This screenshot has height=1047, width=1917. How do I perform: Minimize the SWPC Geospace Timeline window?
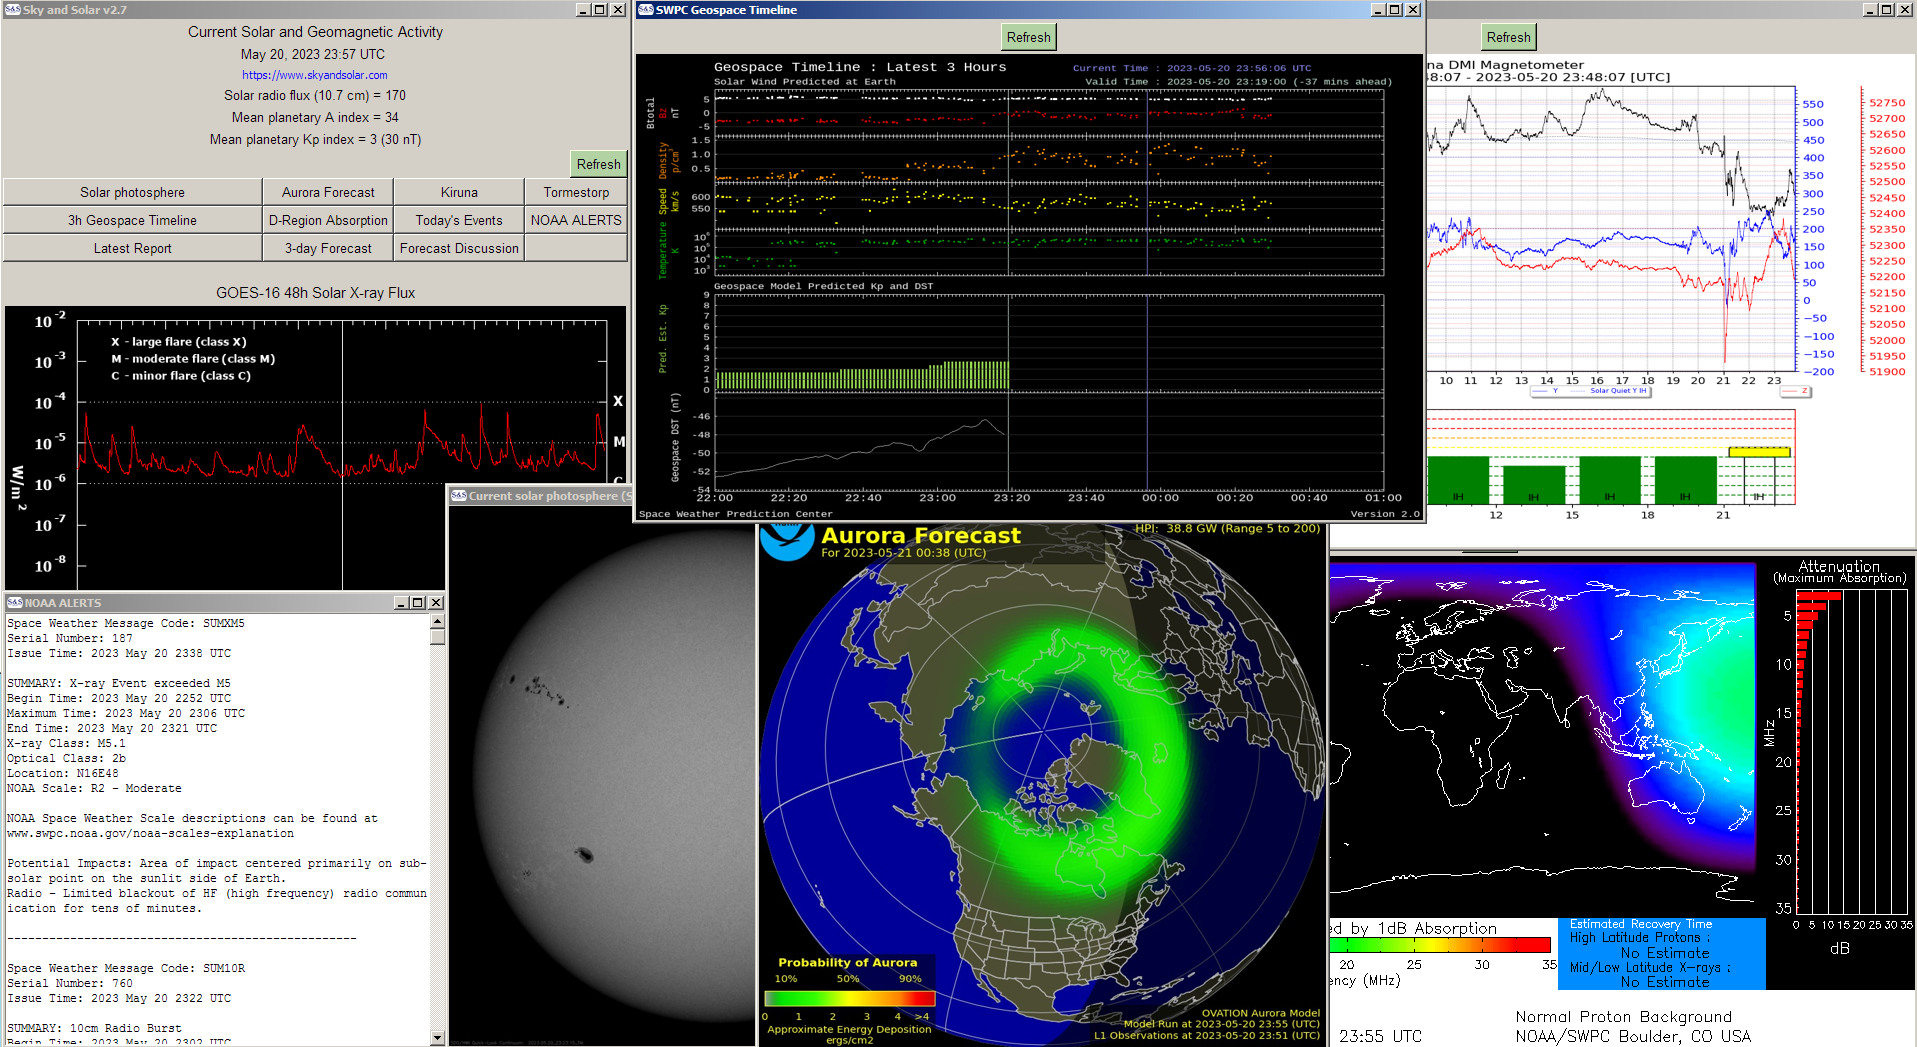1379,9
